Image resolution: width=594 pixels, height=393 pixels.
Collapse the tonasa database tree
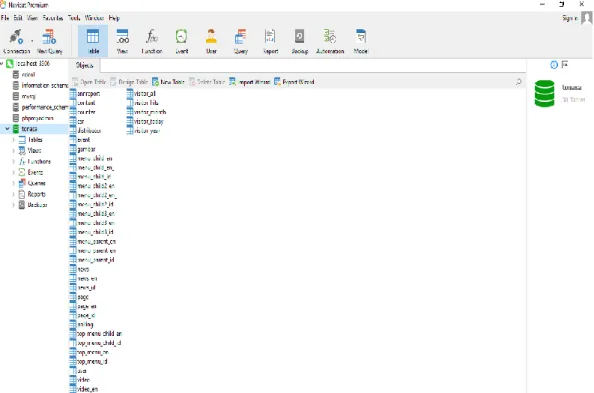(x=7, y=129)
